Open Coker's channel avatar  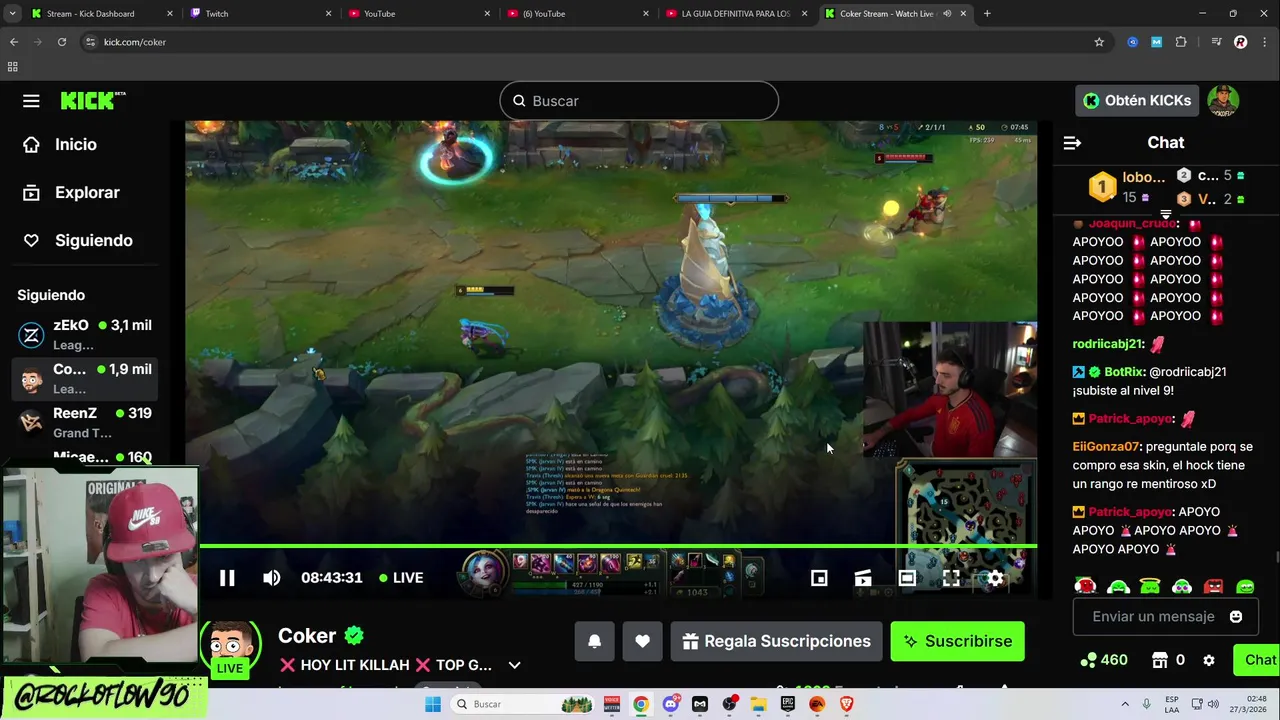click(230, 647)
